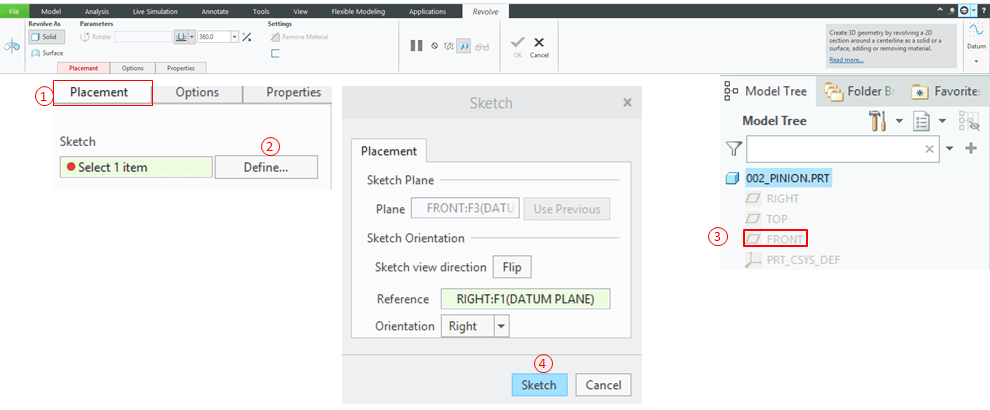Screen dimensions: 990x410
Task: Click the flip angle direction icon
Action: (247, 37)
